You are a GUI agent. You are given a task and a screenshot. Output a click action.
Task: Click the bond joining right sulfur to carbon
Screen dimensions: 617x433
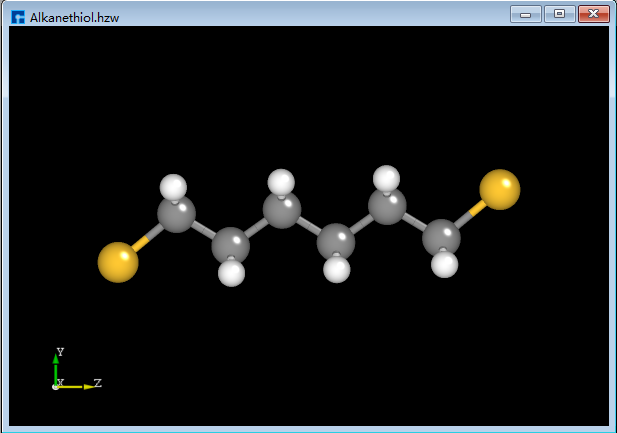click(470, 213)
